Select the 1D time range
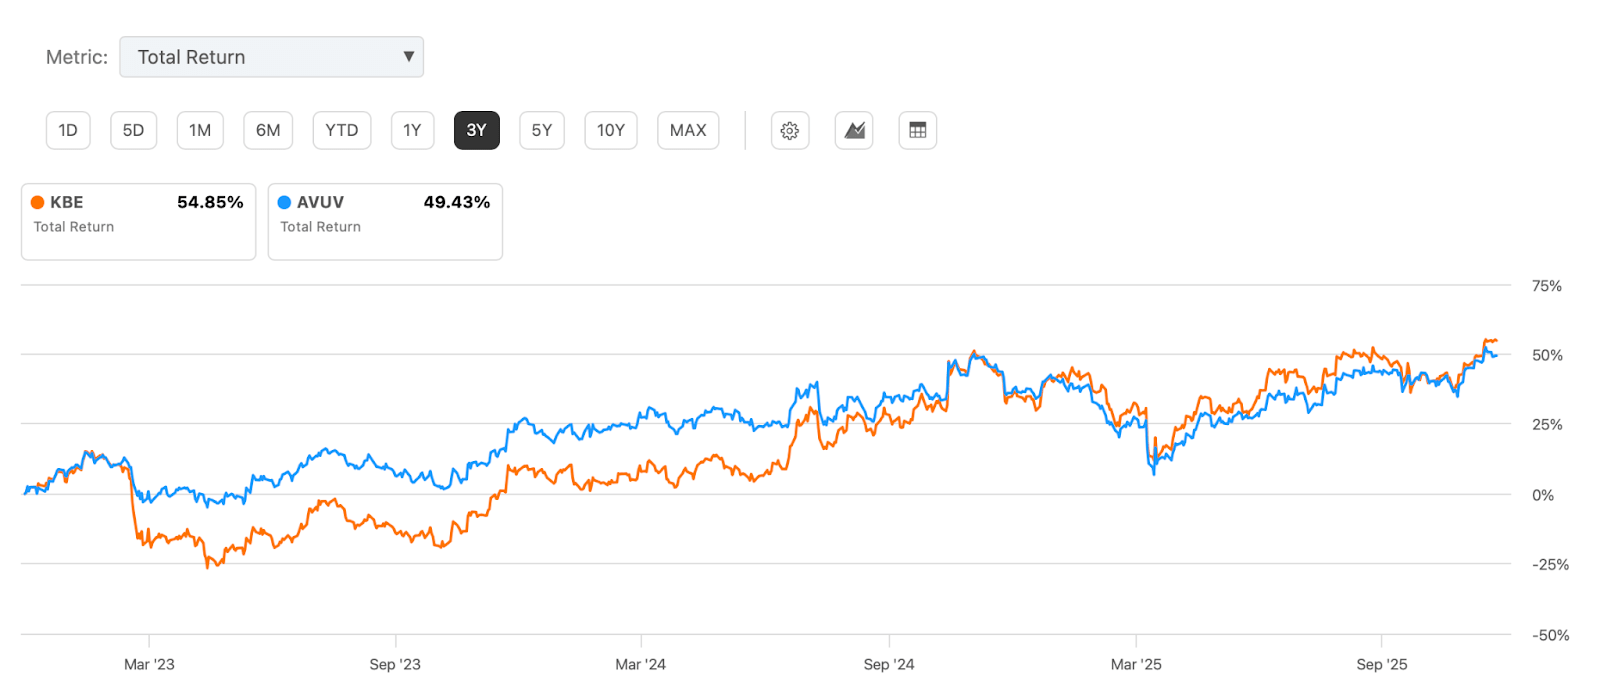The image size is (1600, 700). click(68, 131)
